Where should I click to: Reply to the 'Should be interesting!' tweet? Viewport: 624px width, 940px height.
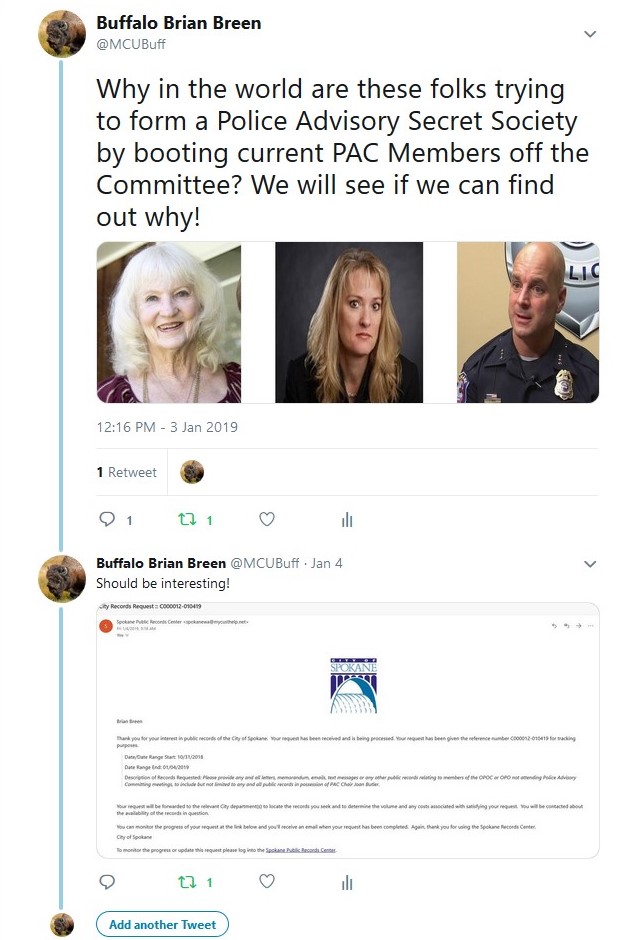point(107,881)
